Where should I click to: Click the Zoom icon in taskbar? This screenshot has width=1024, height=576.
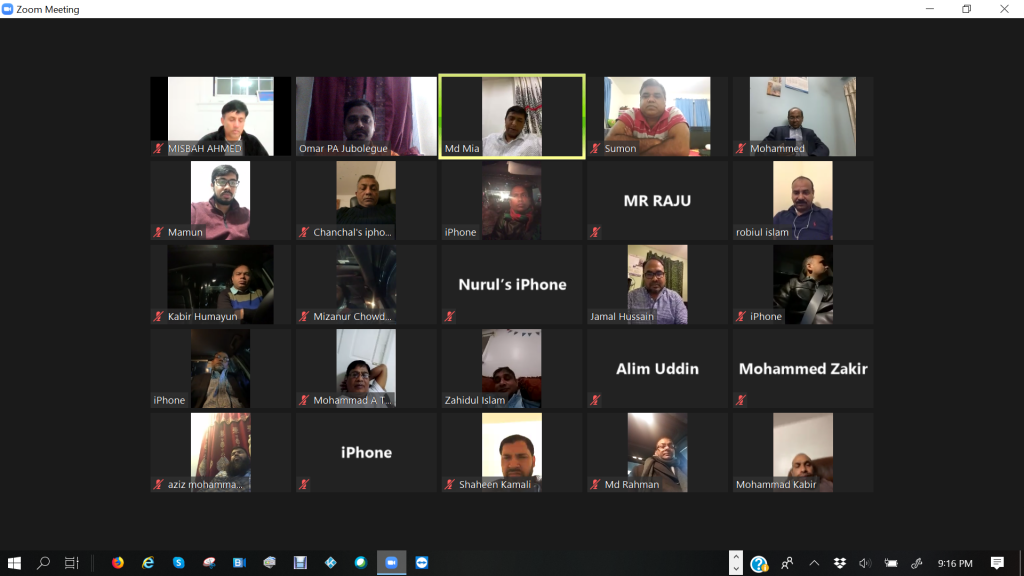pyautogui.click(x=391, y=563)
